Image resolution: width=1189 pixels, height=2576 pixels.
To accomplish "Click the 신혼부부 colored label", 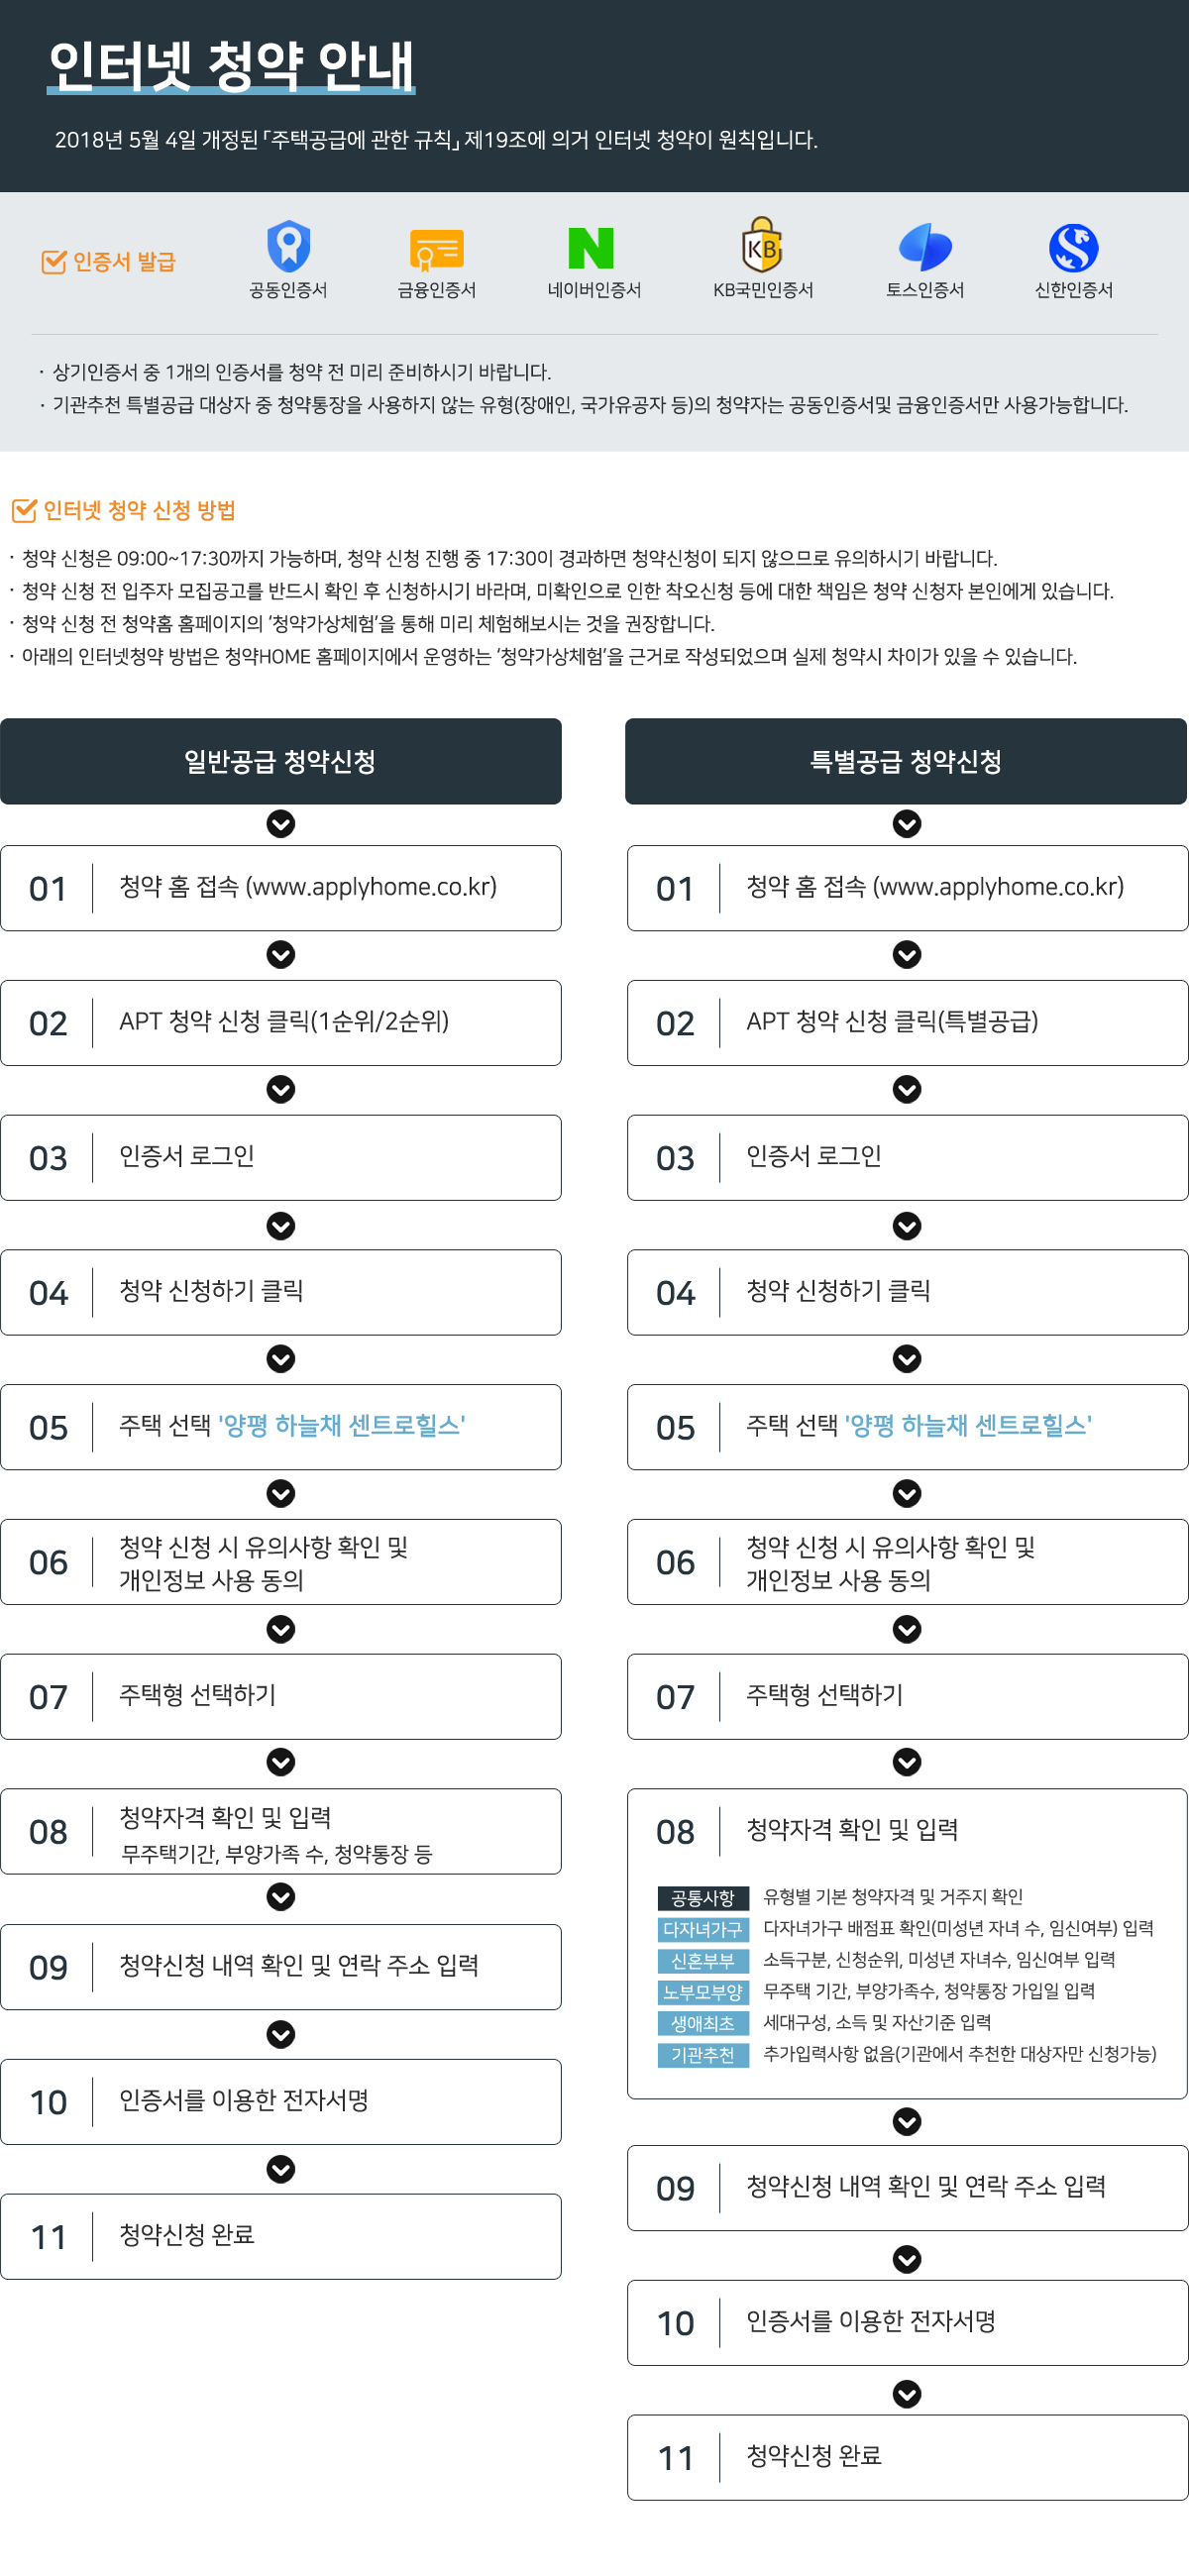I will click(703, 1961).
